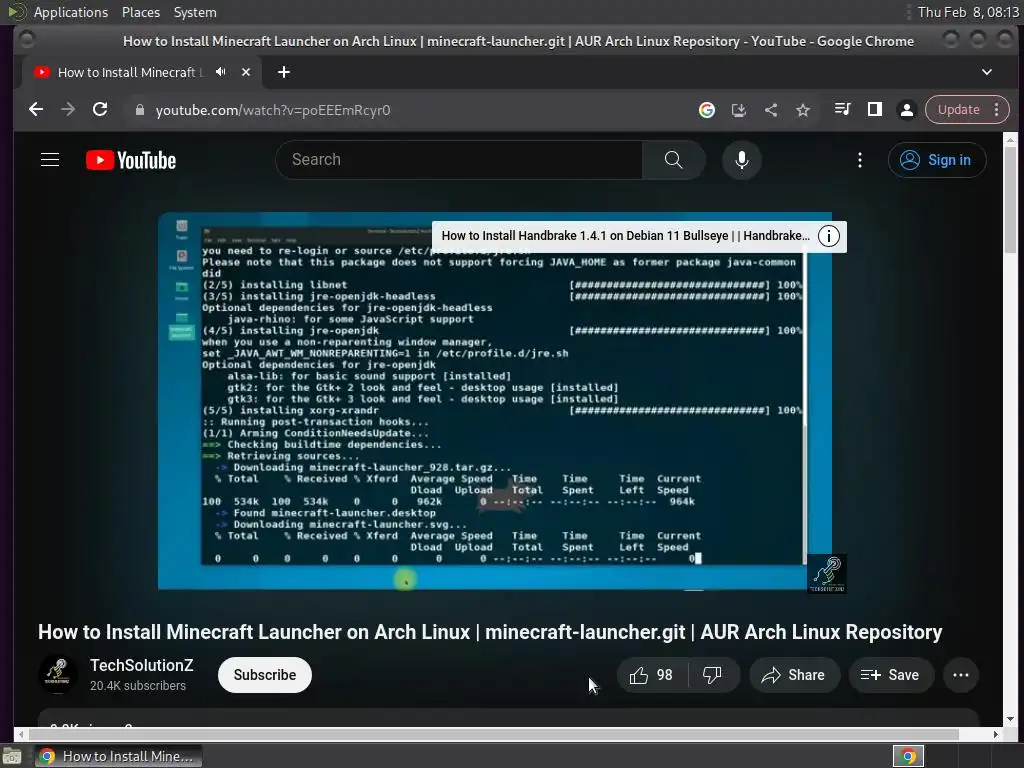Click the forward navigation arrow
Viewport: 1024px width, 768px height.
tap(68, 110)
